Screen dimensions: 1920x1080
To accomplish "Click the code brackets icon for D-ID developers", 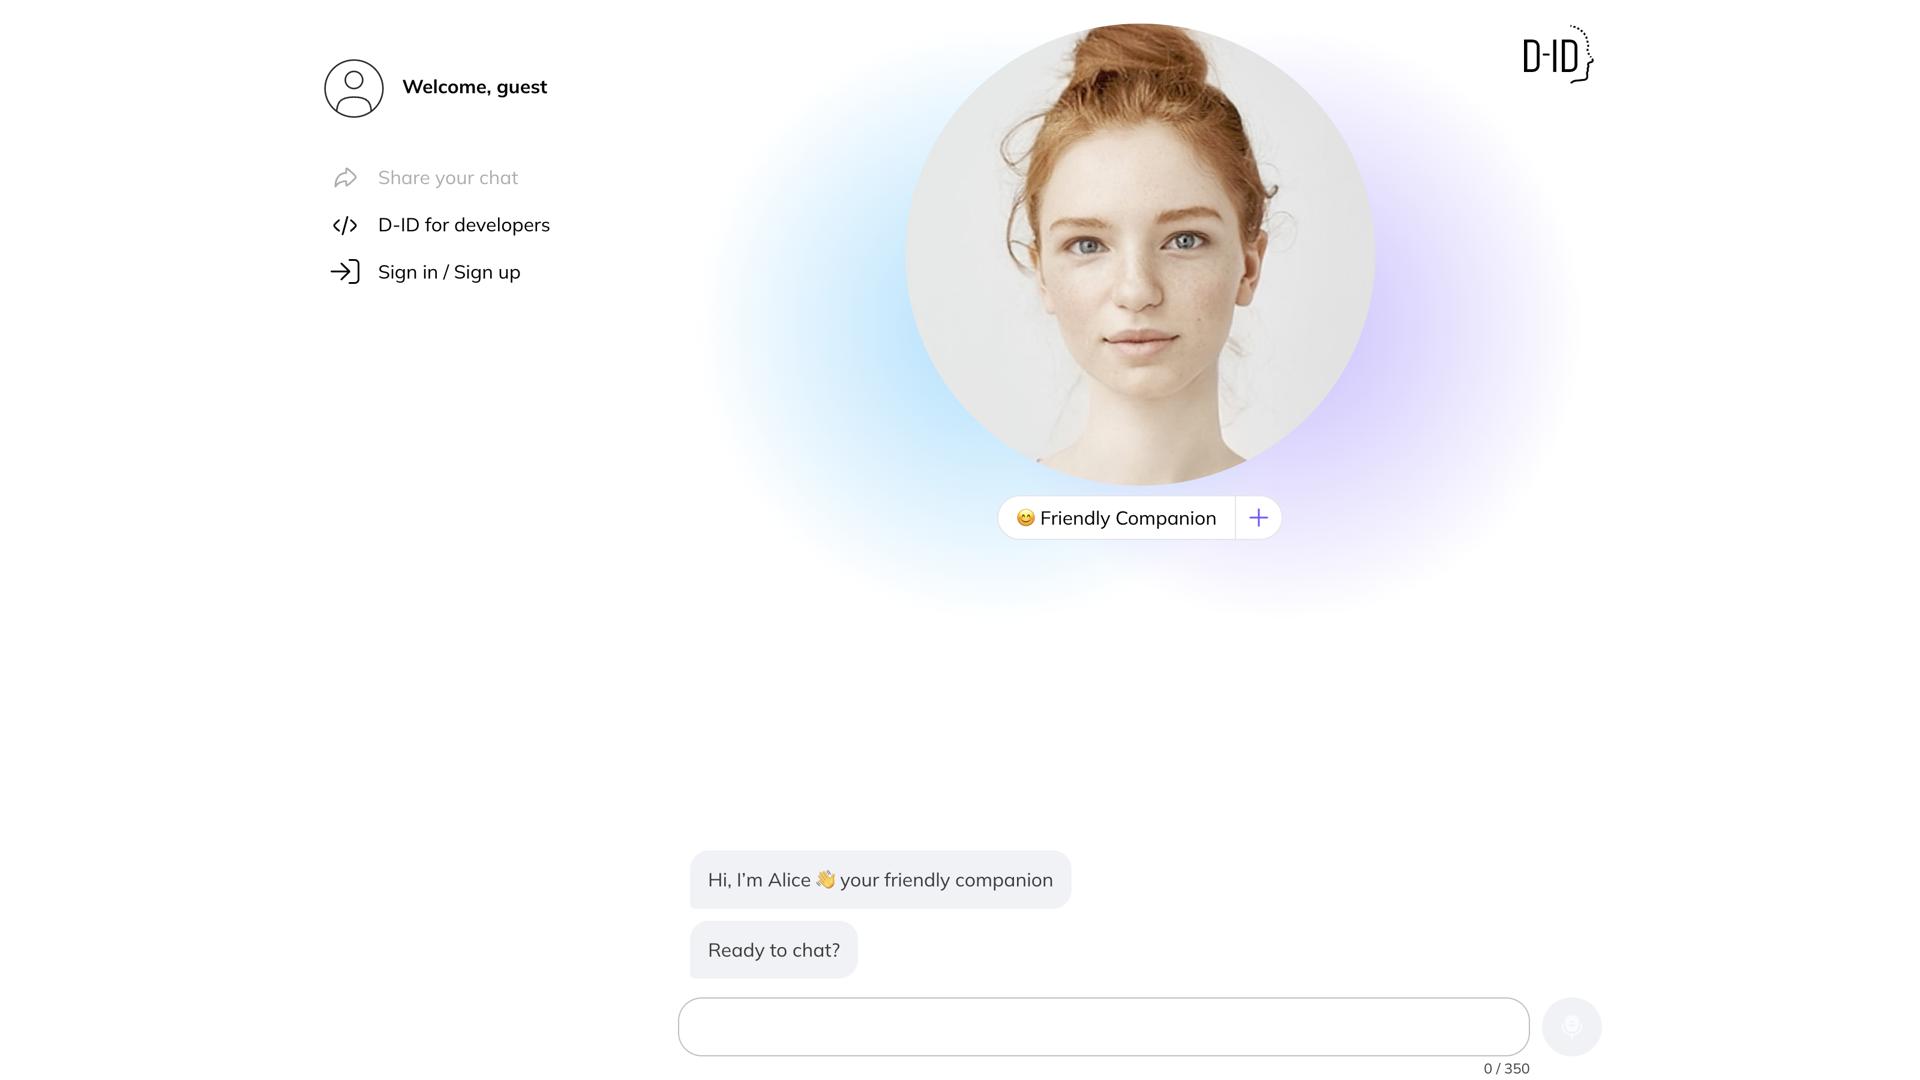I will click(x=346, y=225).
